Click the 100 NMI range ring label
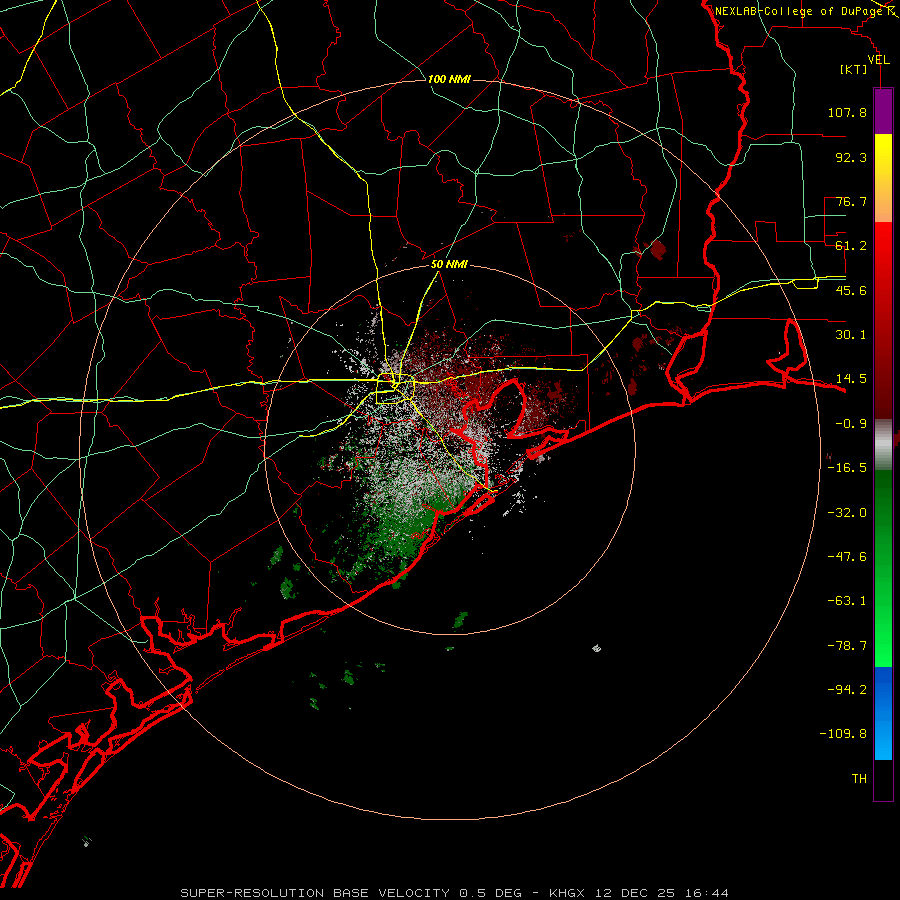 click(x=449, y=79)
